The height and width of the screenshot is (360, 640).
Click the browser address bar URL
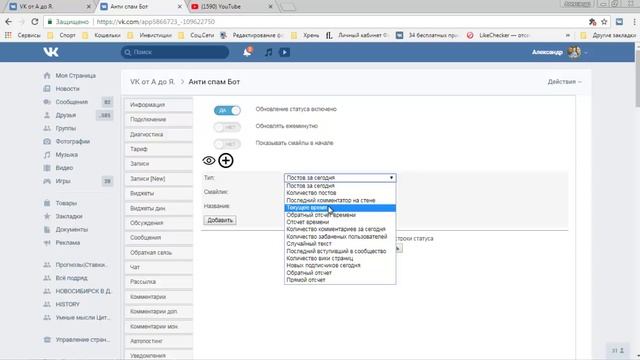pyautogui.click(x=156, y=22)
